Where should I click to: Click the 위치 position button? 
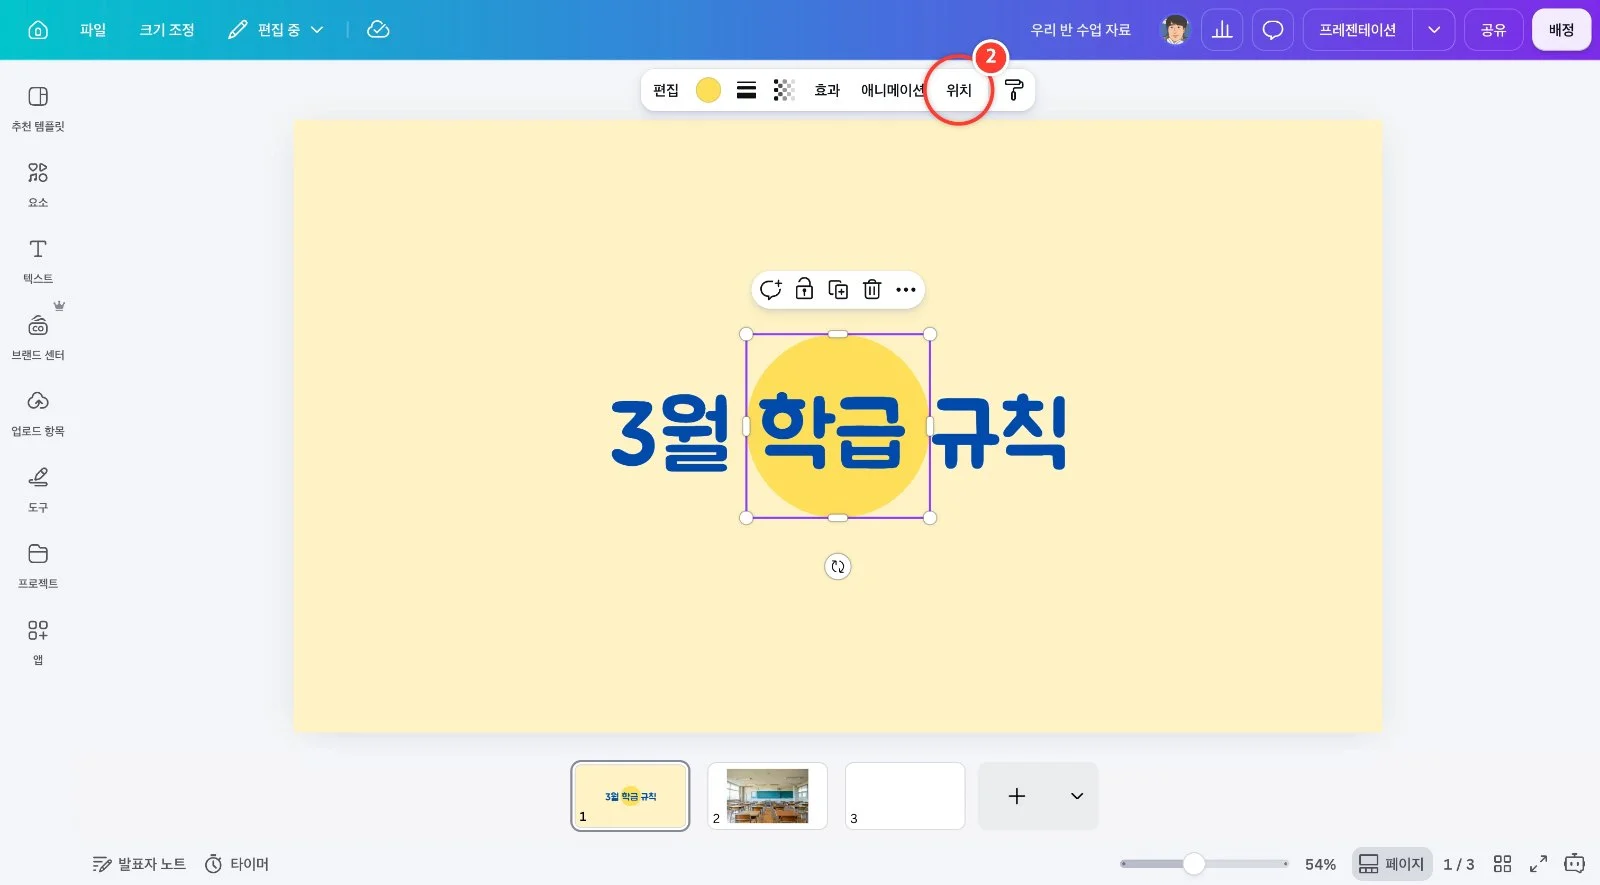(959, 90)
